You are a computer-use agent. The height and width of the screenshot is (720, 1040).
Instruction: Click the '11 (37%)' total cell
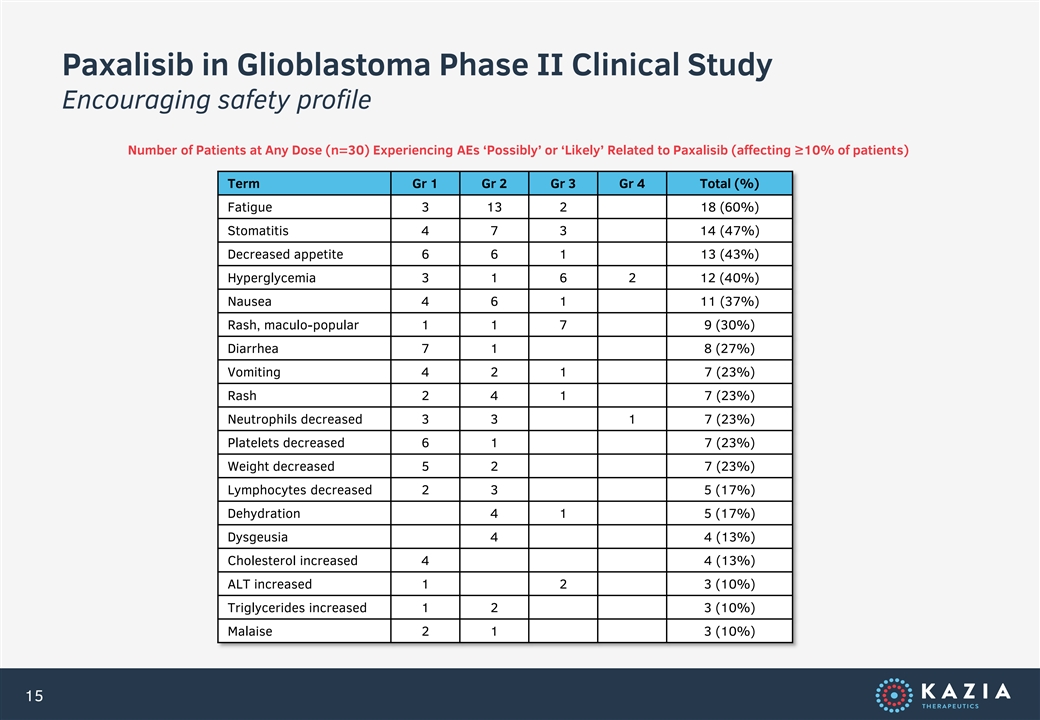(x=730, y=301)
